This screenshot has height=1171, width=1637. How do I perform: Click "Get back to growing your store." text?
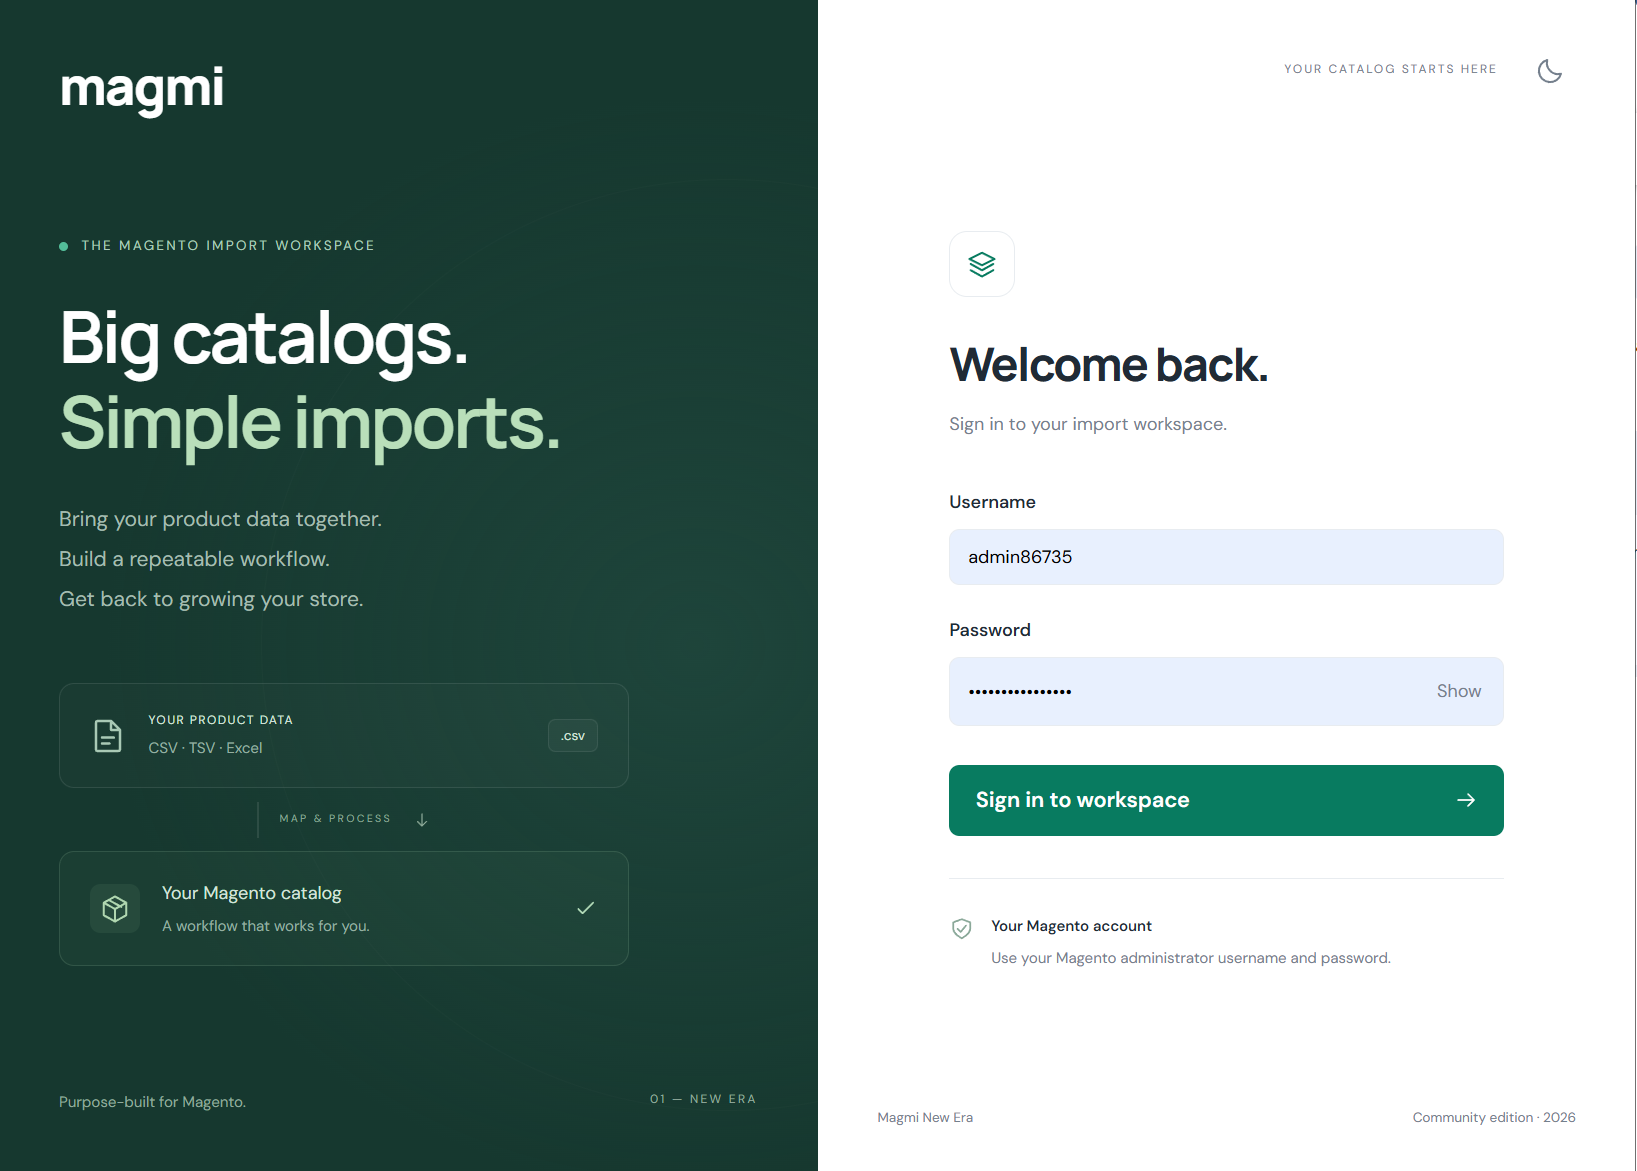pos(211,599)
